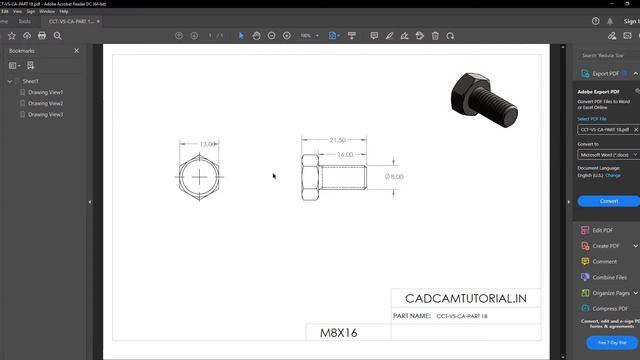Screen dimensions: 640x360
Task: Activate the selection arrow tool
Action: (x=241, y=36)
